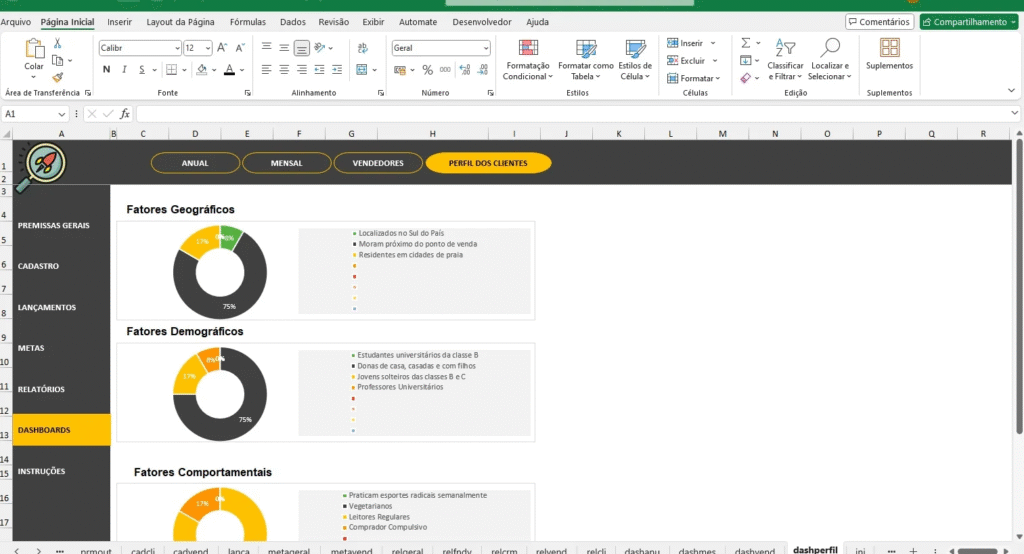Open the Fórmulas ribbon tab
Image resolution: width=1024 pixels, height=554 pixels.
247,22
